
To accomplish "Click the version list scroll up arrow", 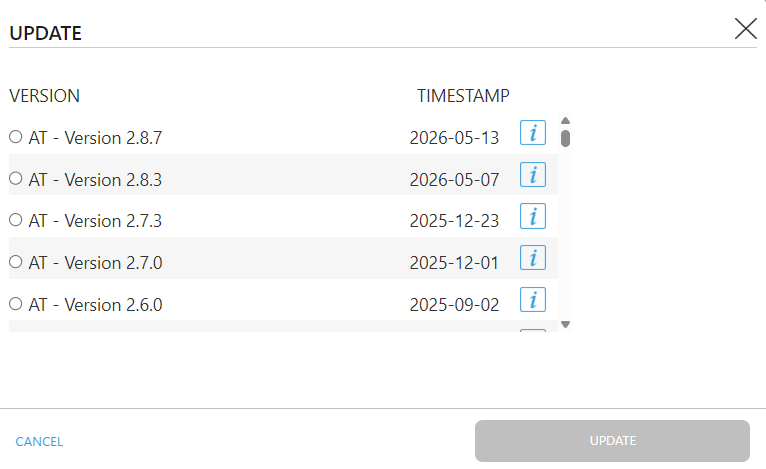I will tap(565, 121).
